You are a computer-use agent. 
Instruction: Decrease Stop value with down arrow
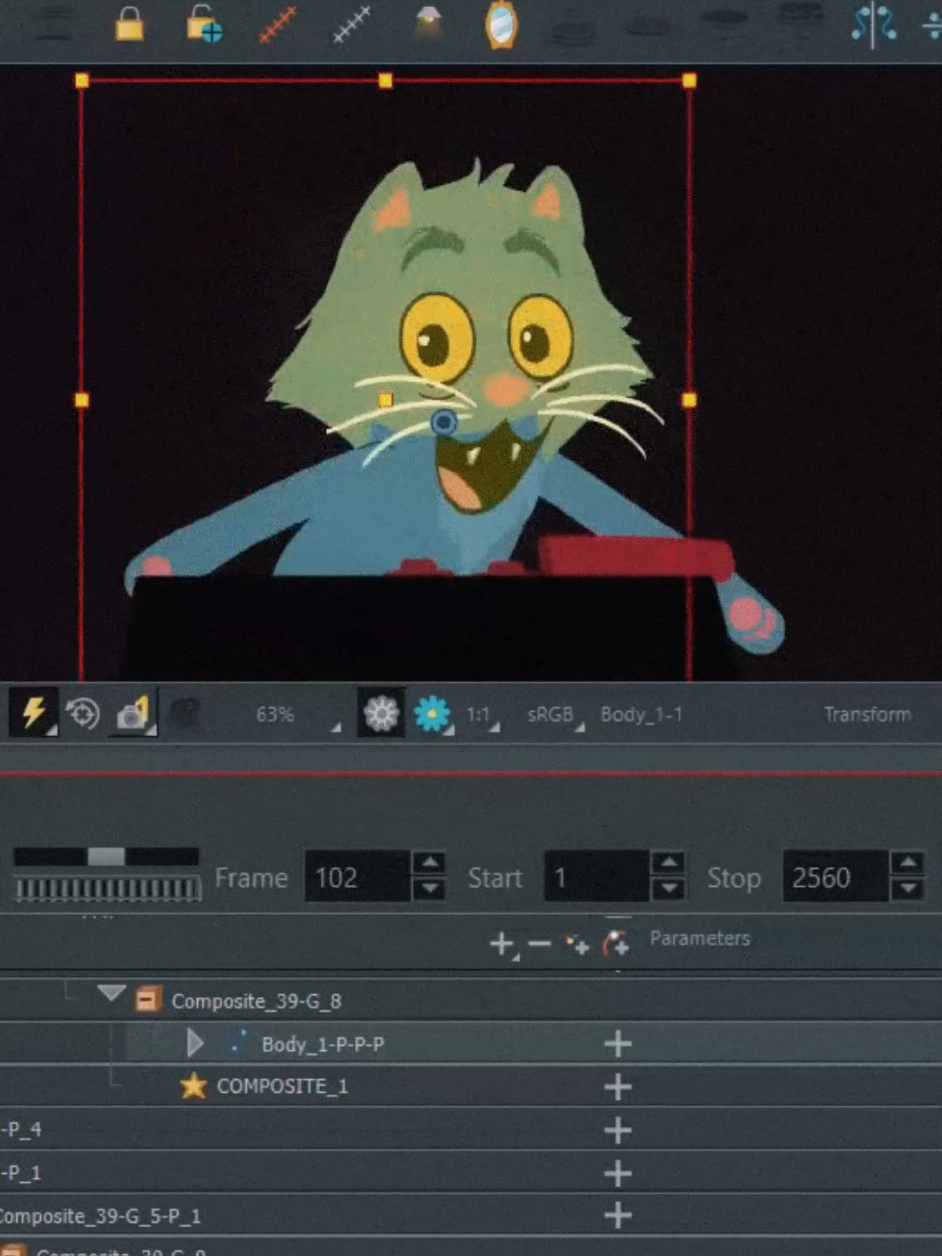coord(907,889)
